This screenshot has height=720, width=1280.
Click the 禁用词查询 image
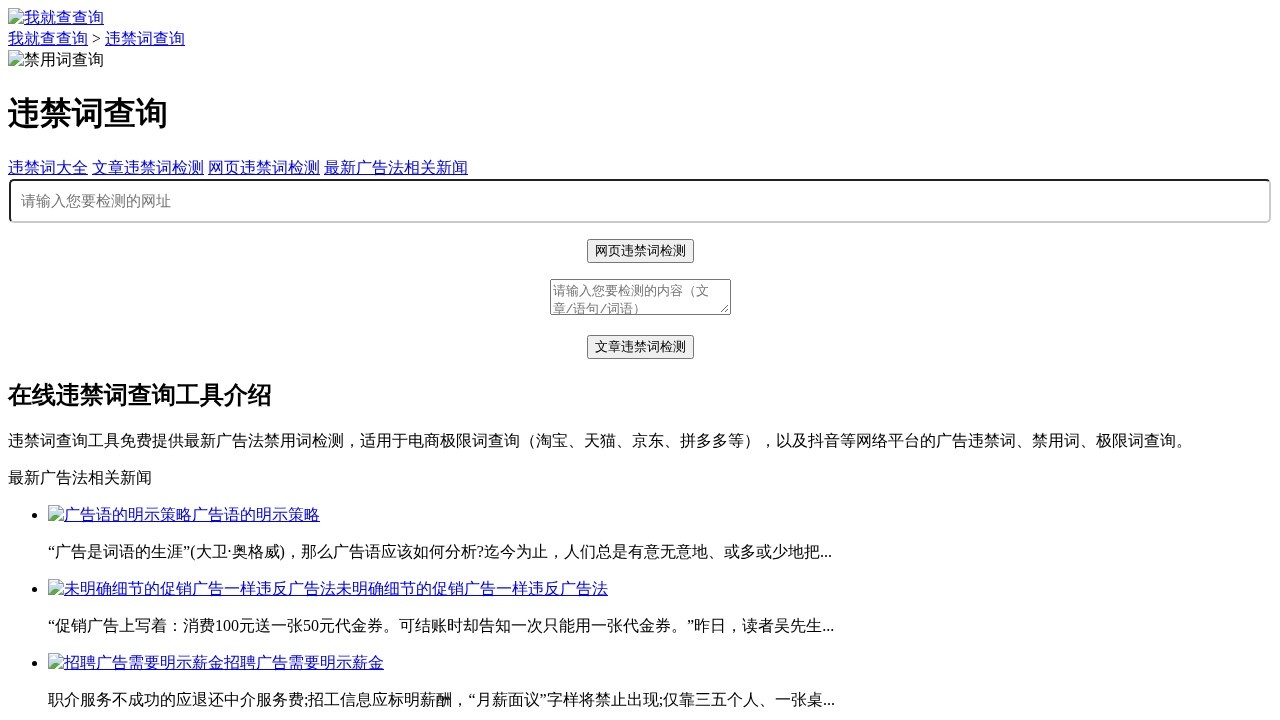[x=56, y=59]
